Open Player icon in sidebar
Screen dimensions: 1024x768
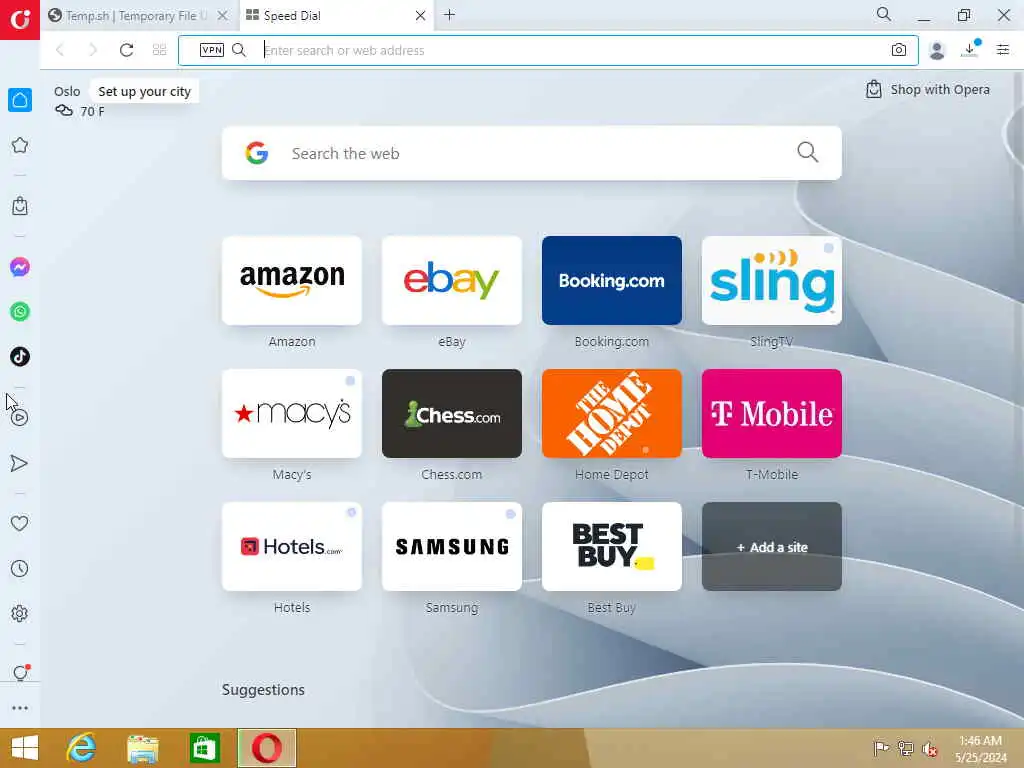(20, 417)
